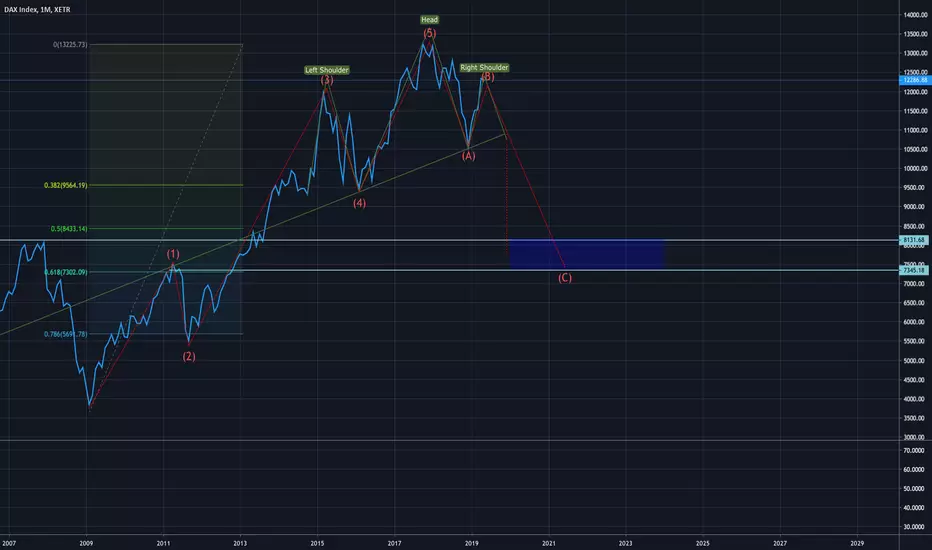Click the Elliott wave (4) label
Image resolution: width=932 pixels, height=550 pixels.
[x=359, y=203]
